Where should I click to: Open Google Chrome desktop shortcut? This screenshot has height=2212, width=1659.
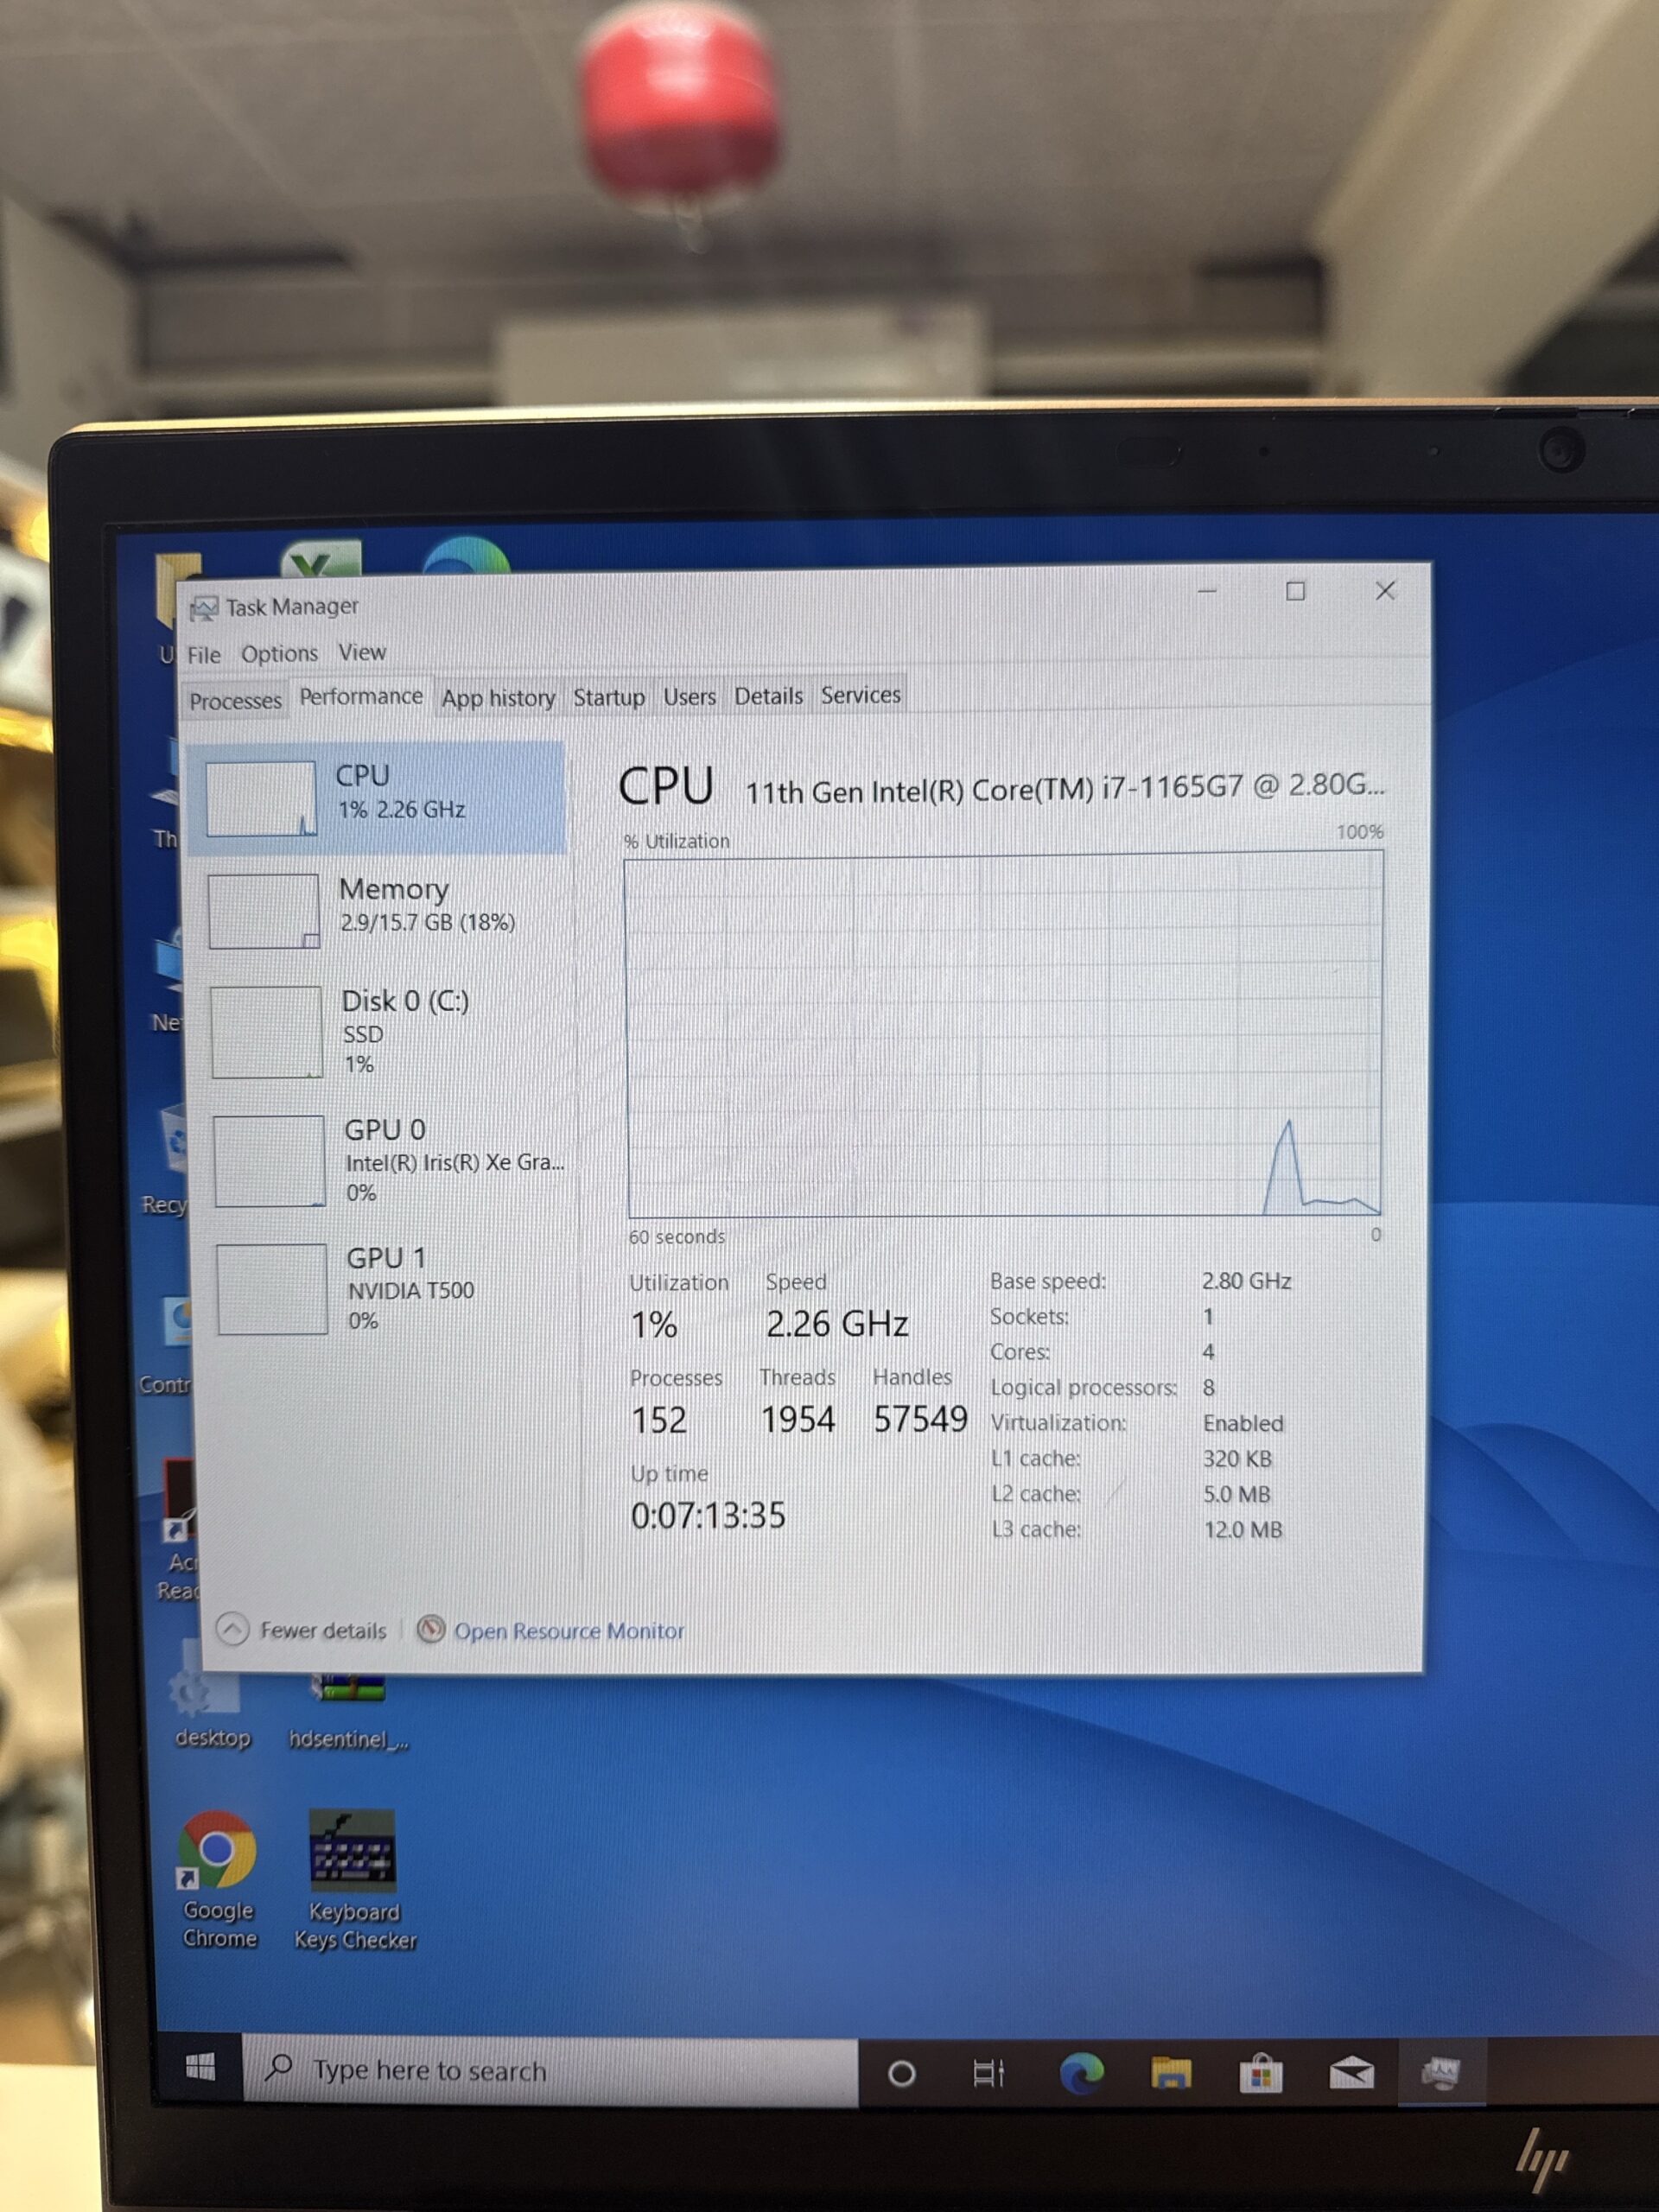click(219, 1877)
